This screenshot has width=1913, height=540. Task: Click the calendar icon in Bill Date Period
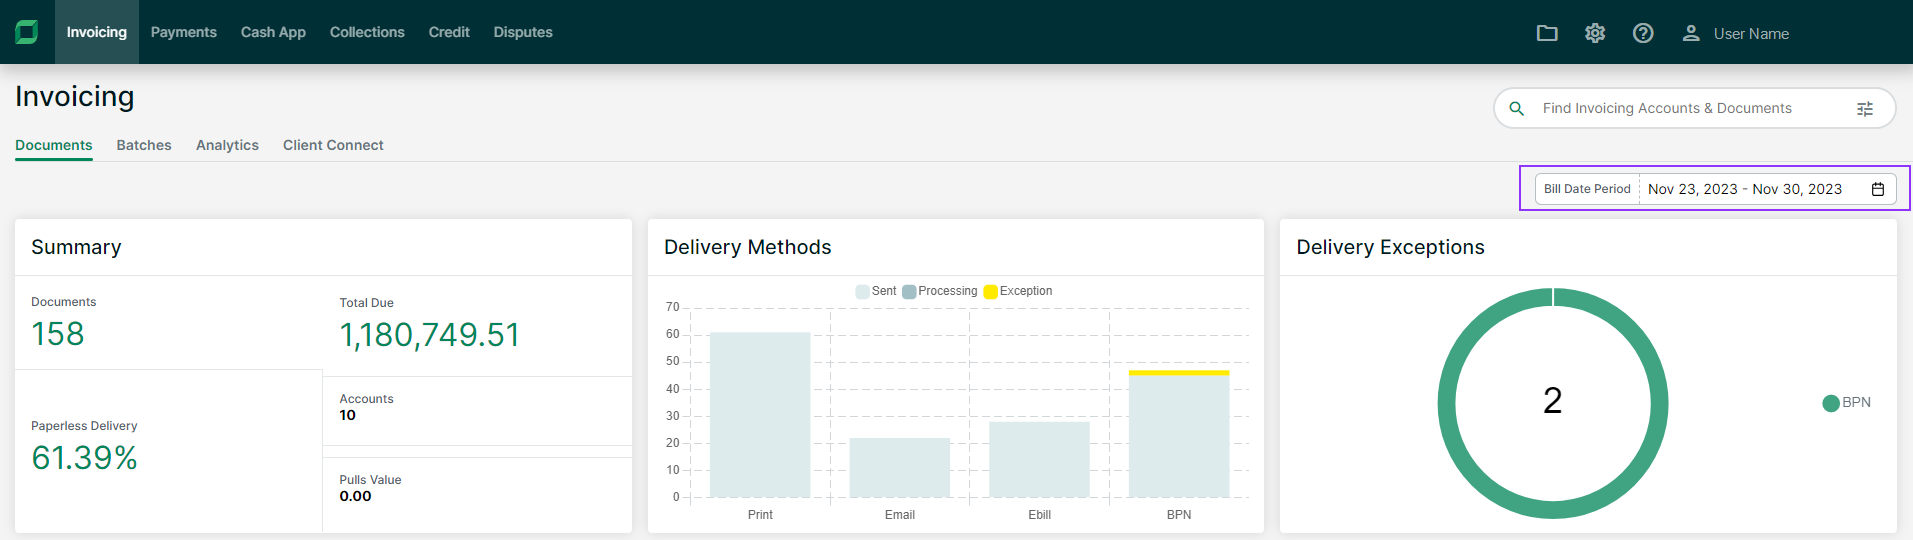click(1878, 189)
